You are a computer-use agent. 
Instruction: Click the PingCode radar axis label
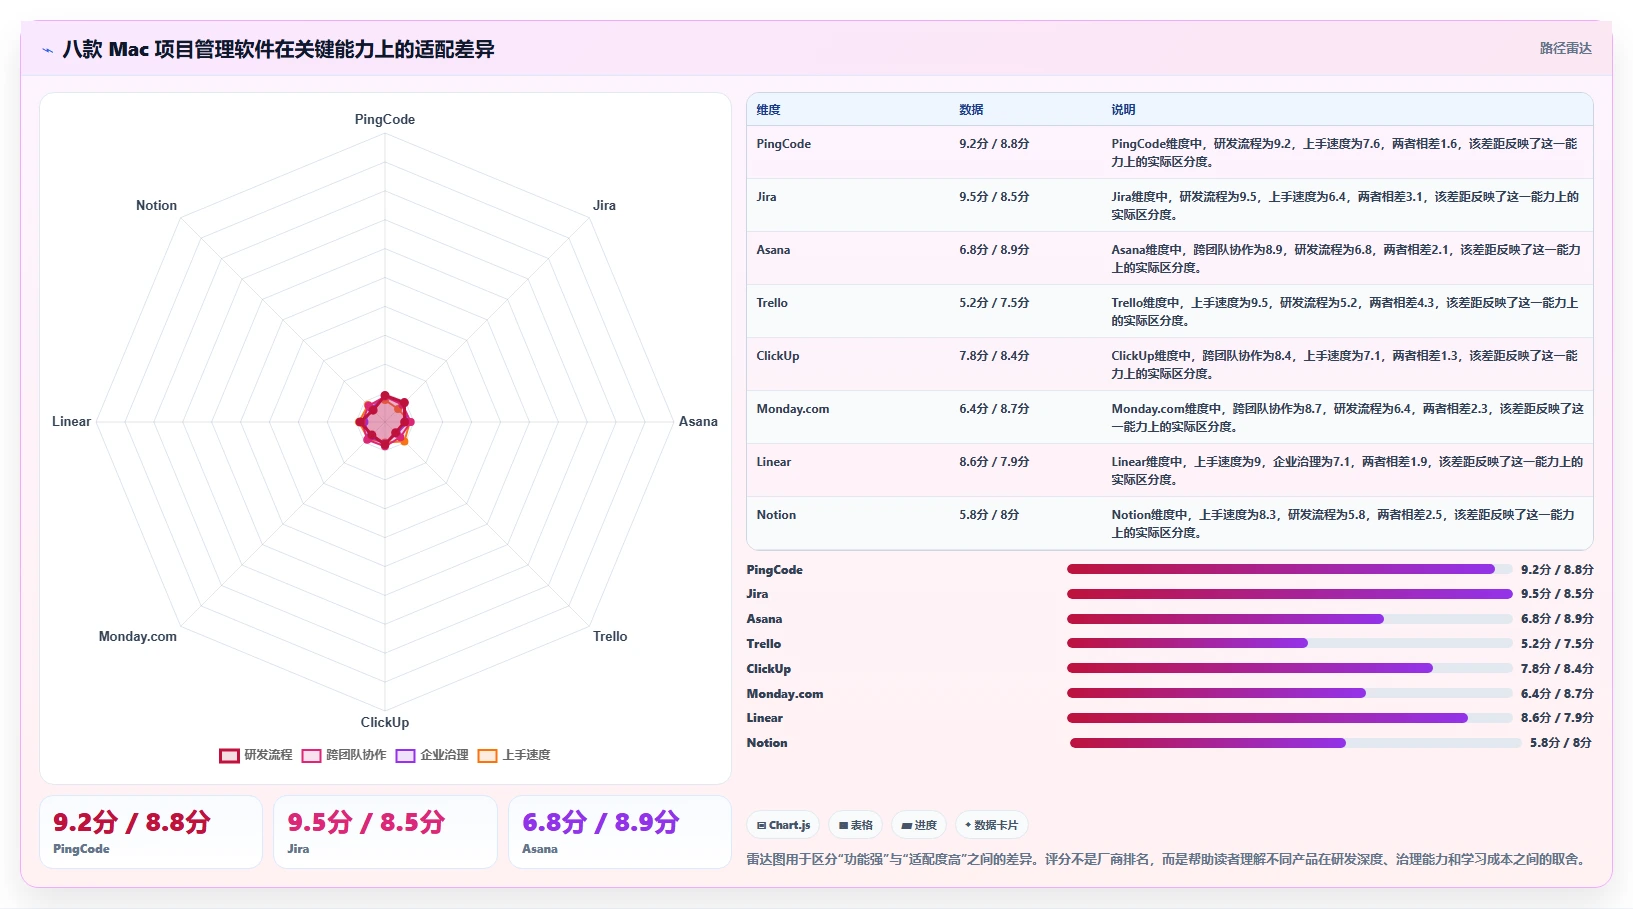385,119
